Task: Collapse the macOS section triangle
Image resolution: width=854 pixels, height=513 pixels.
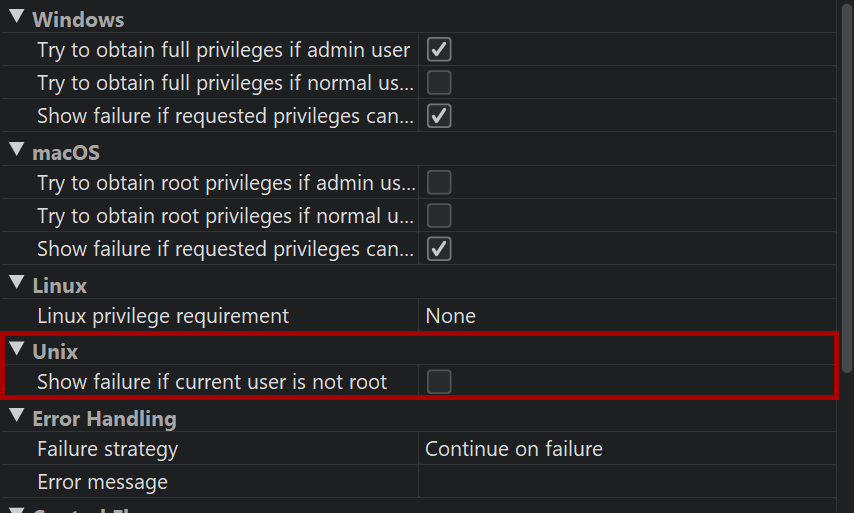Action: click(17, 151)
